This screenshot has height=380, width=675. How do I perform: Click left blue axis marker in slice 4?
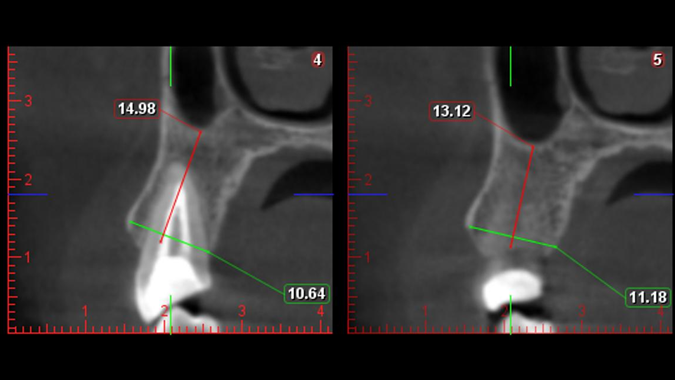28,195
